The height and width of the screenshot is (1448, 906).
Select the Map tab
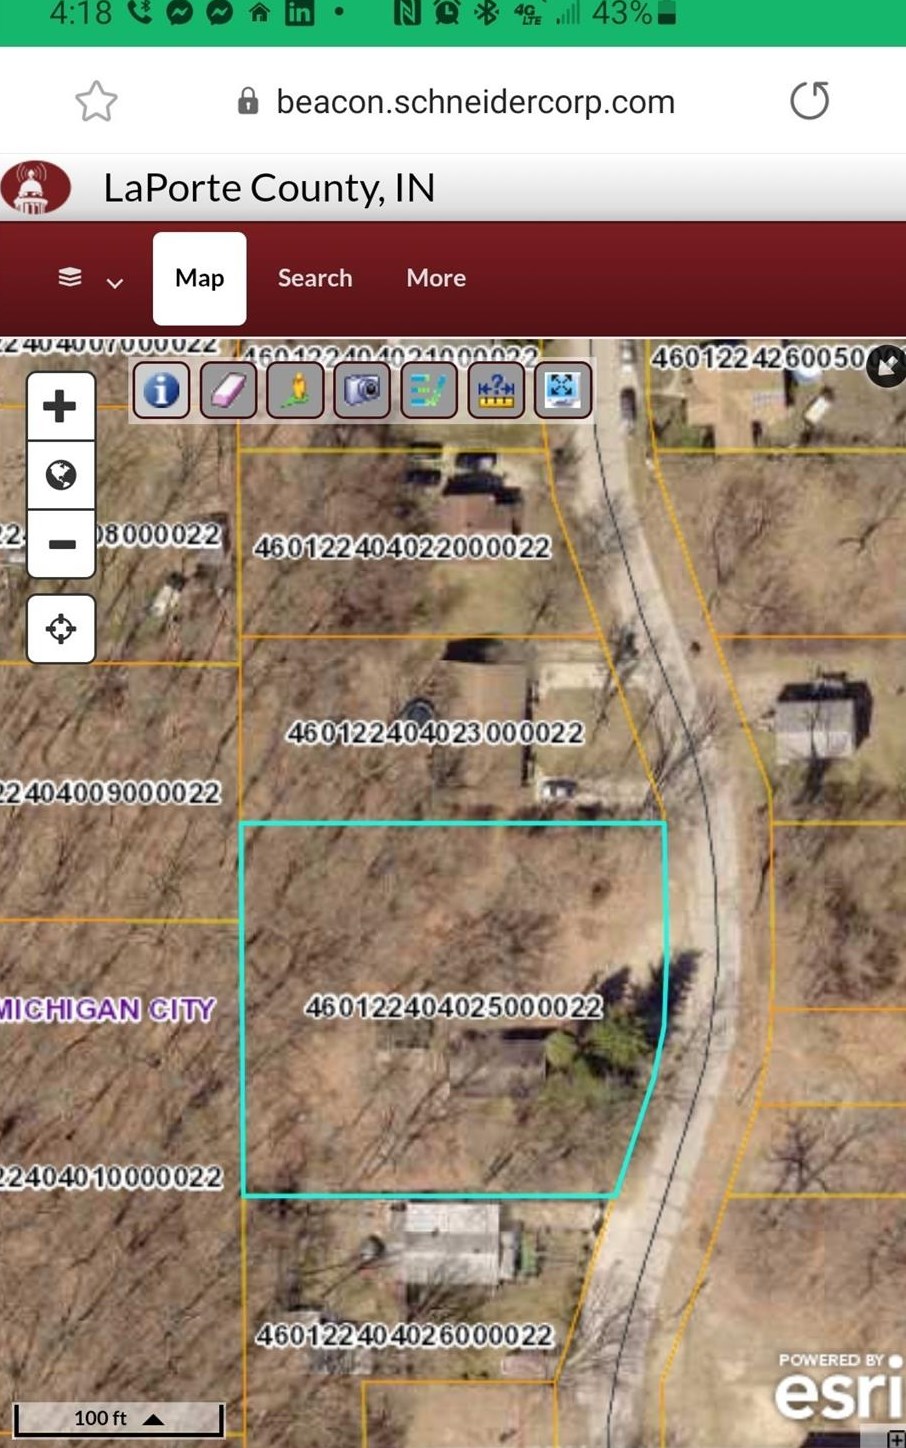point(198,278)
